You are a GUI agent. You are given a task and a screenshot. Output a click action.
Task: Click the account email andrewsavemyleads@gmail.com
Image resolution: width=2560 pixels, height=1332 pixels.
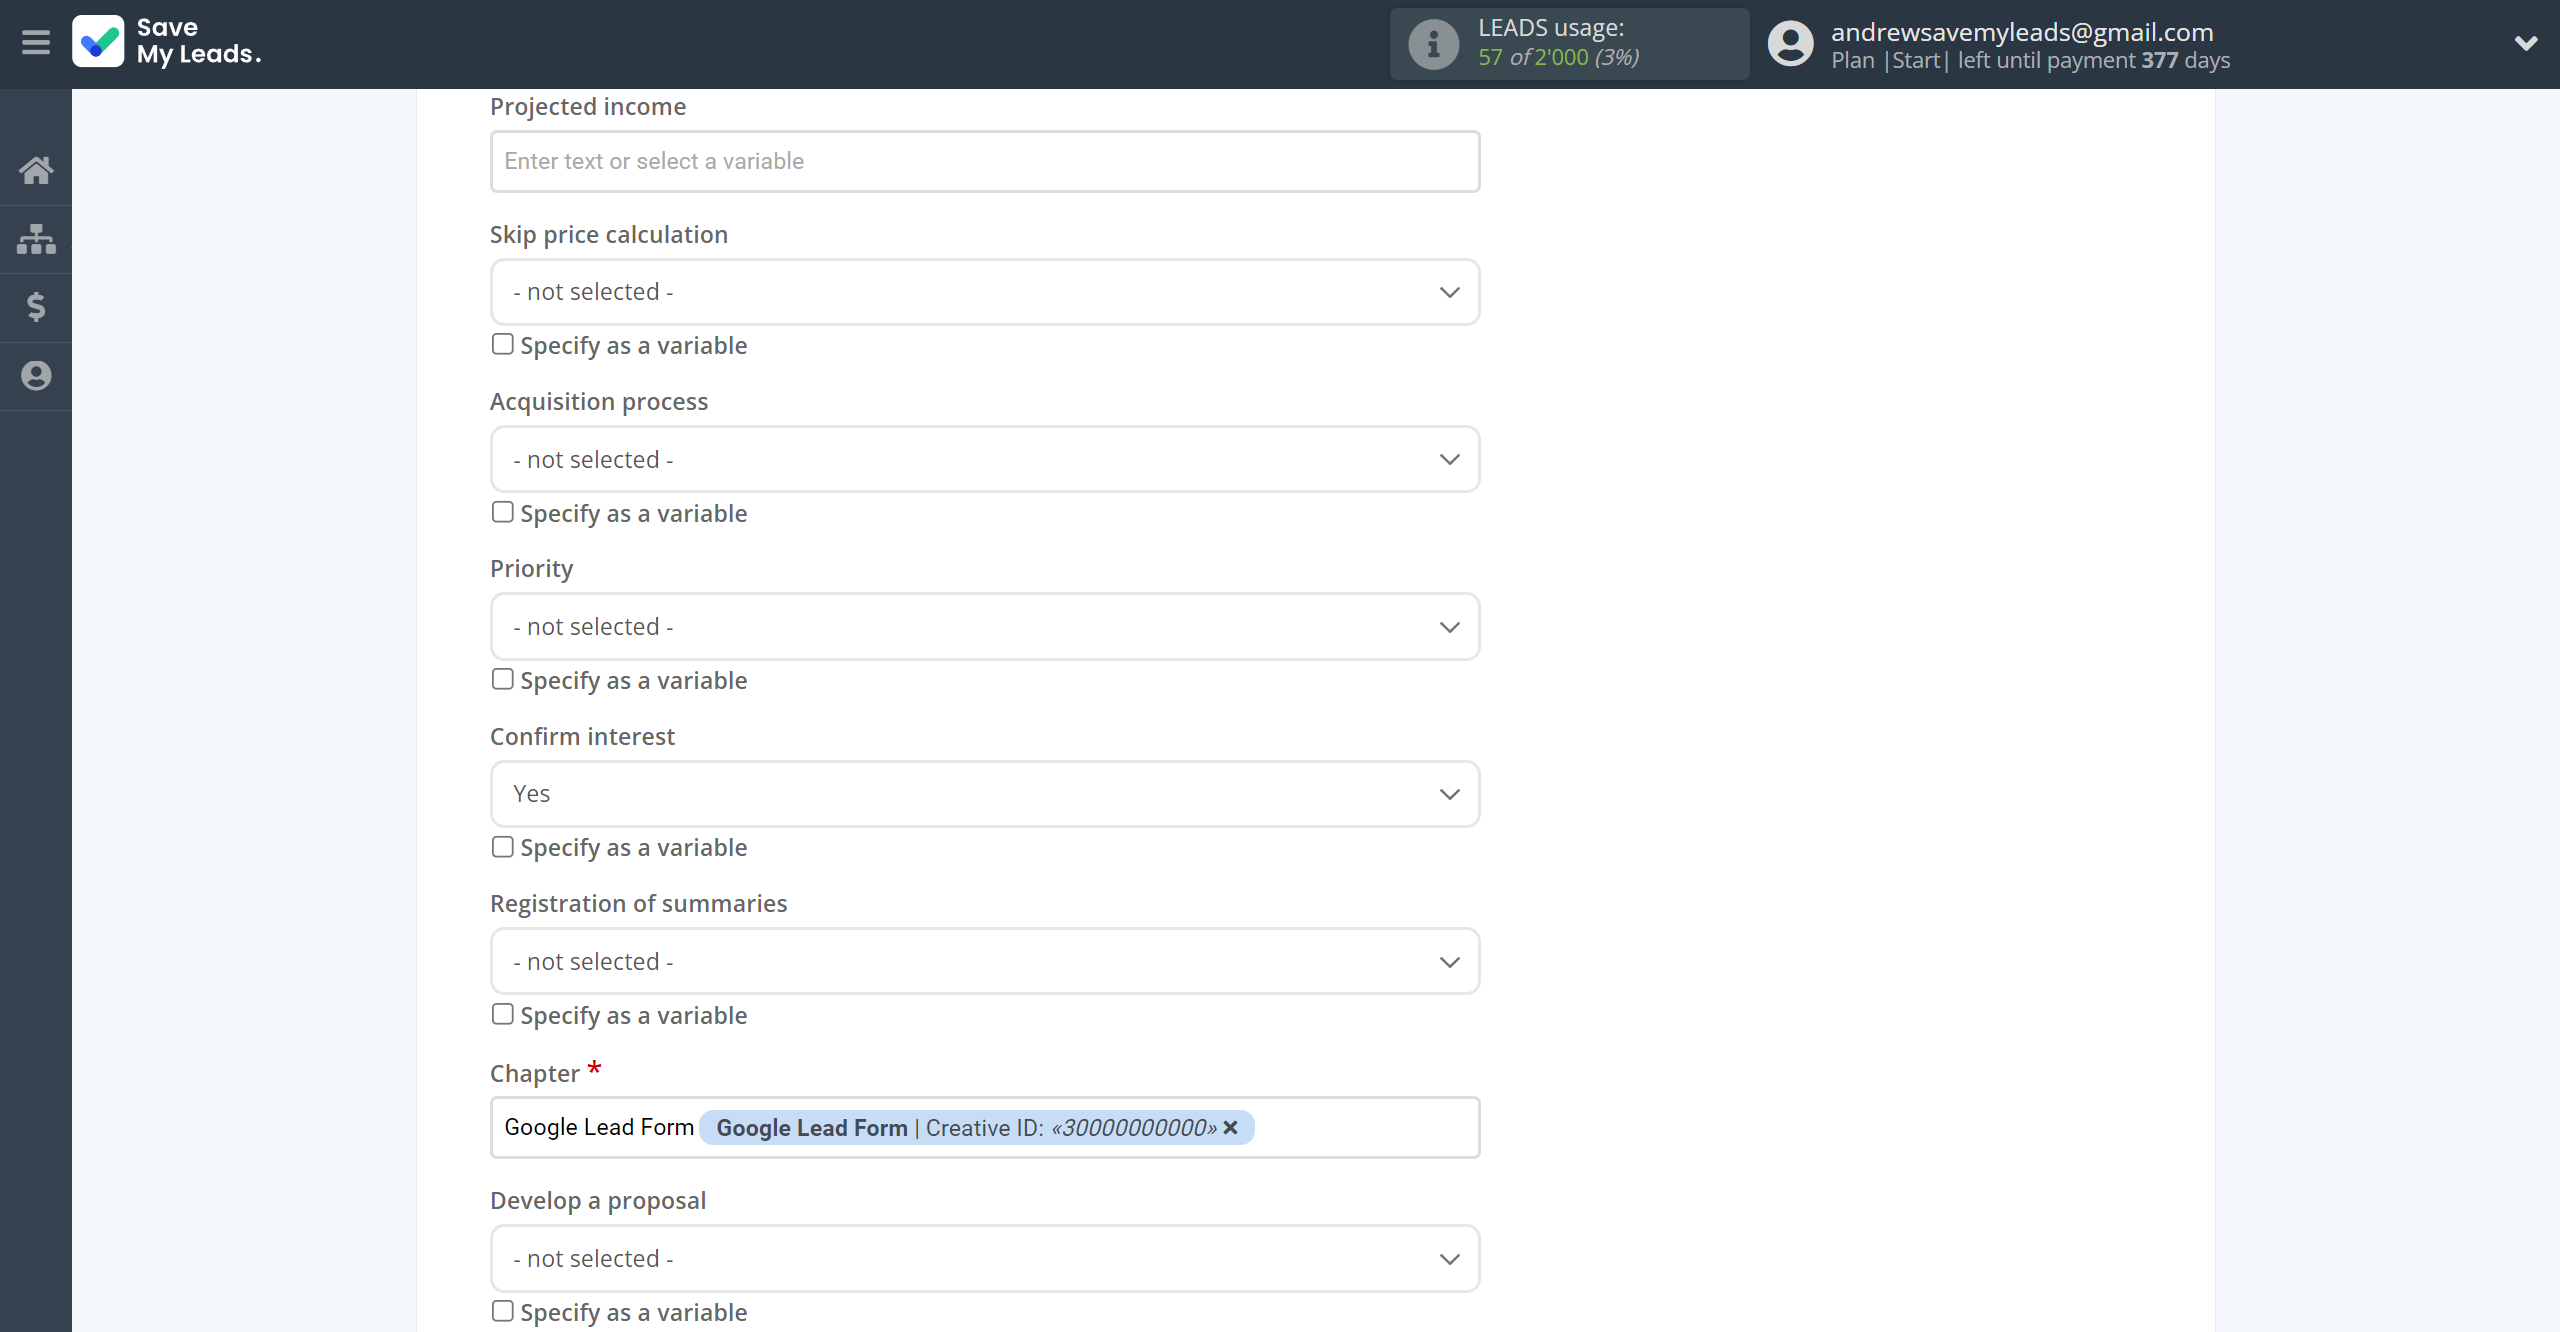point(2022,32)
